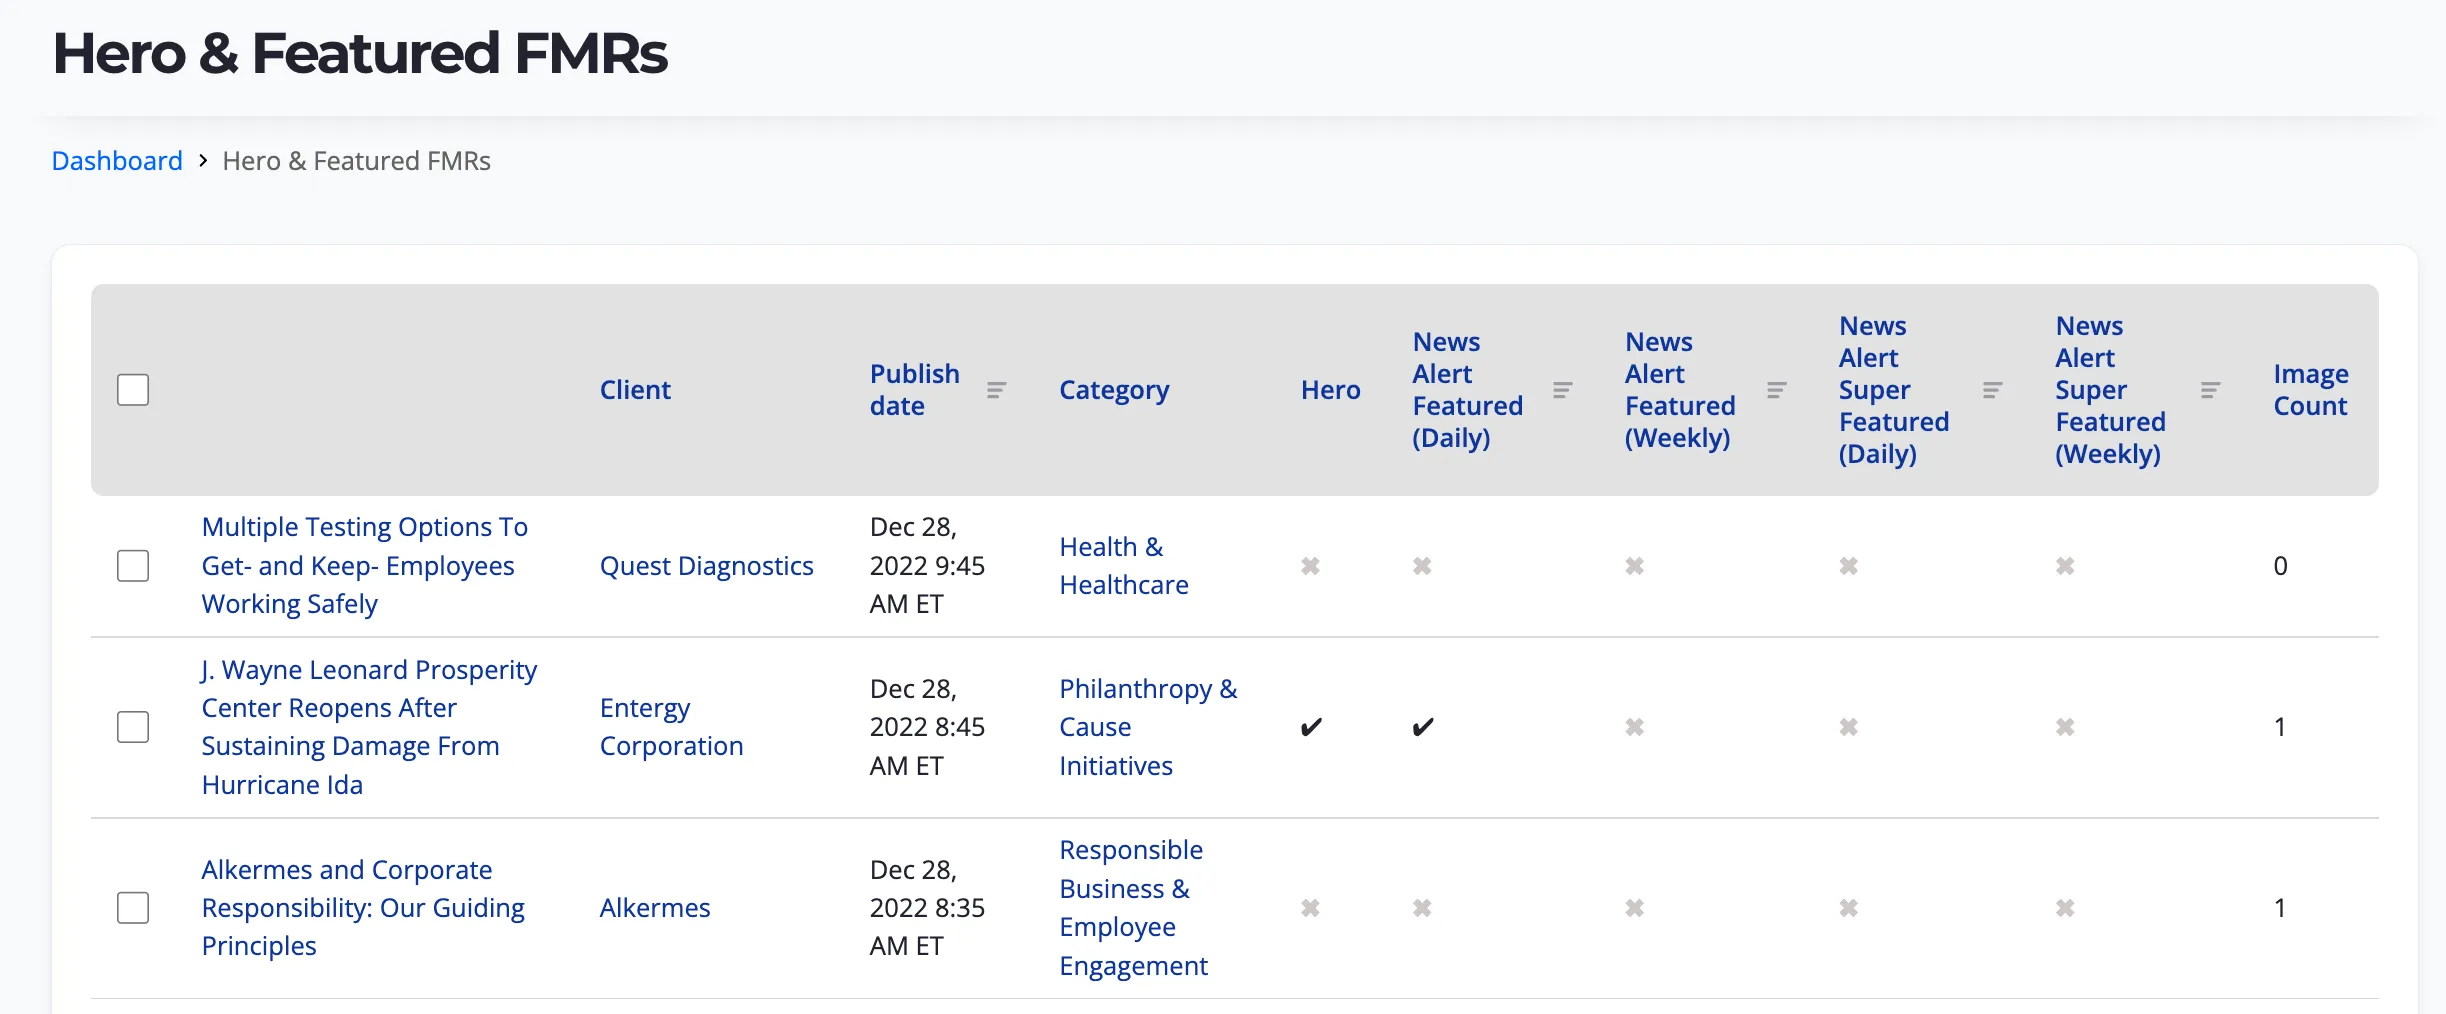Open Philanthropy & Cause Initiatives category
Viewport: 2446px width, 1014px height.
coord(1148,727)
